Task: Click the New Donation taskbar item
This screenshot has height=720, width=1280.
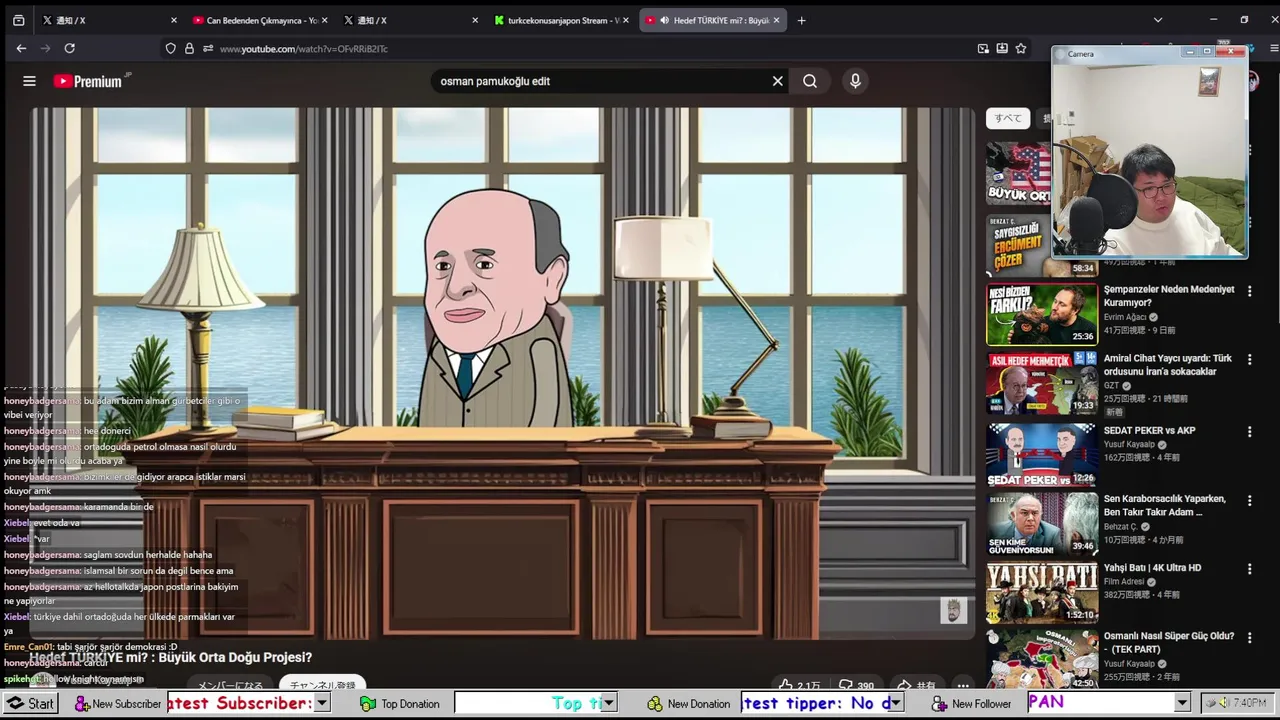Action: 689,704
